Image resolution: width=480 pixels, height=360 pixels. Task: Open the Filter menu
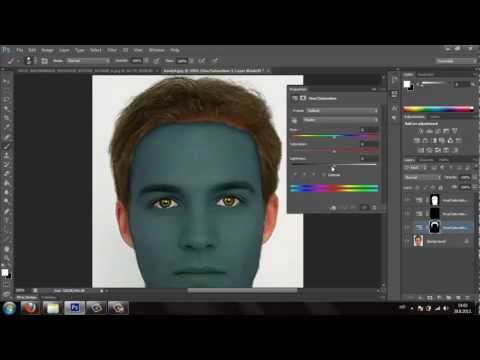(112, 50)
